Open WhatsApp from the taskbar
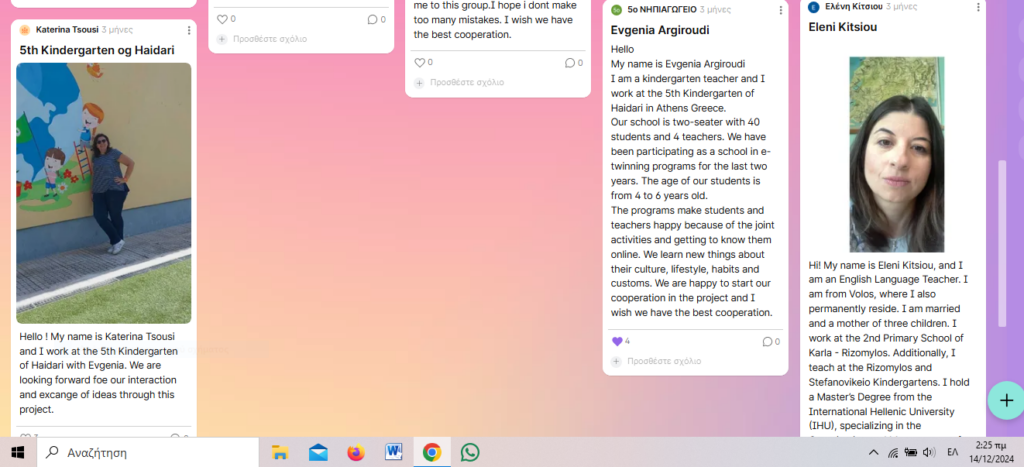The image size is (1024, 467). [x=470, y=452]
